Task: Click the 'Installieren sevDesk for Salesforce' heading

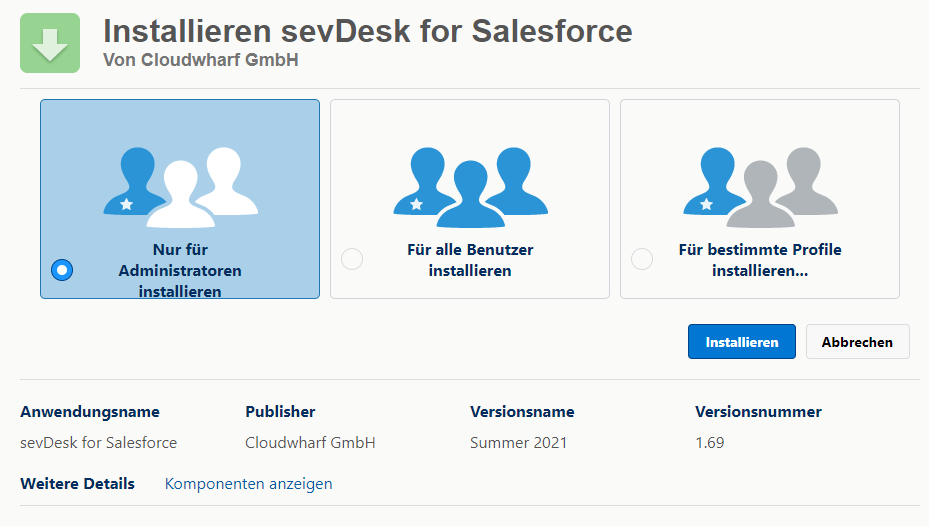Action: (367, 31)
